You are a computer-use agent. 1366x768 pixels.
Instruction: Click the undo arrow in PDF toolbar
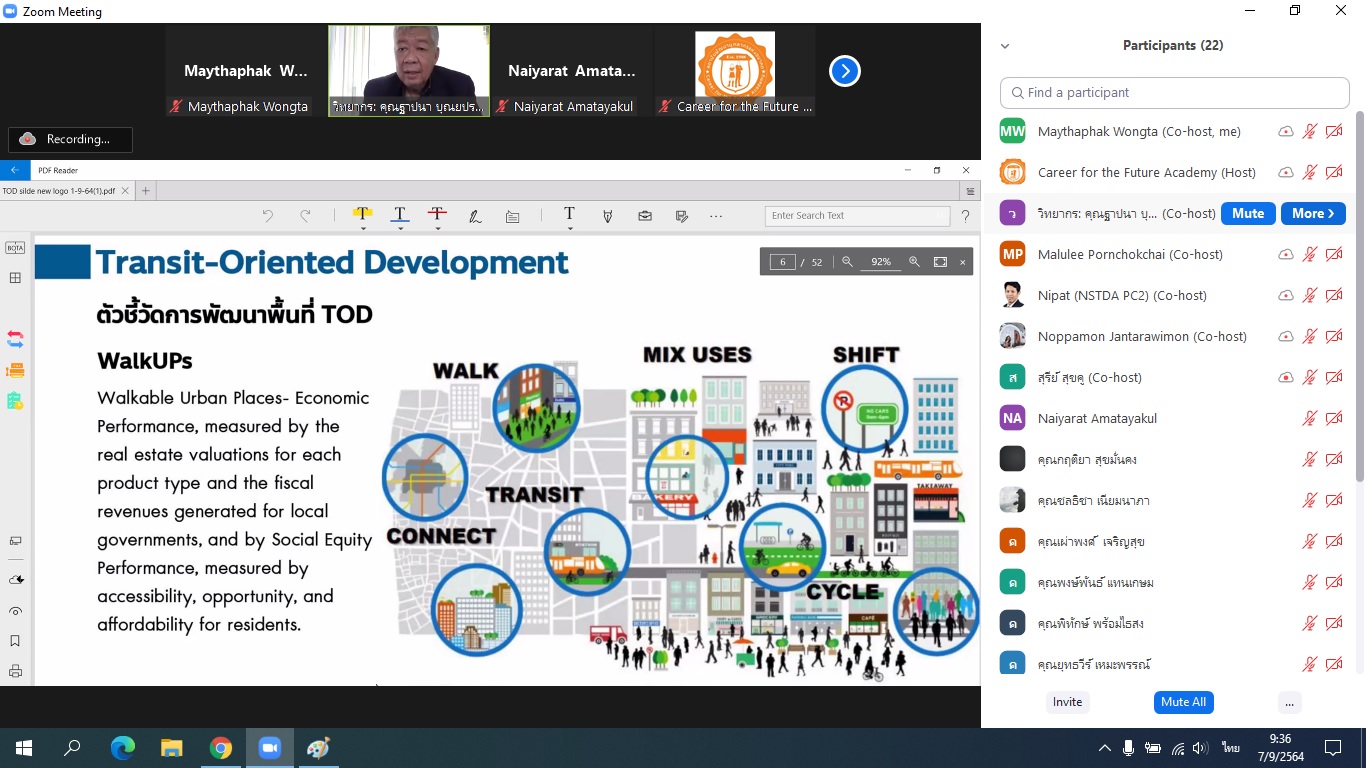click(x=267, y=215)
